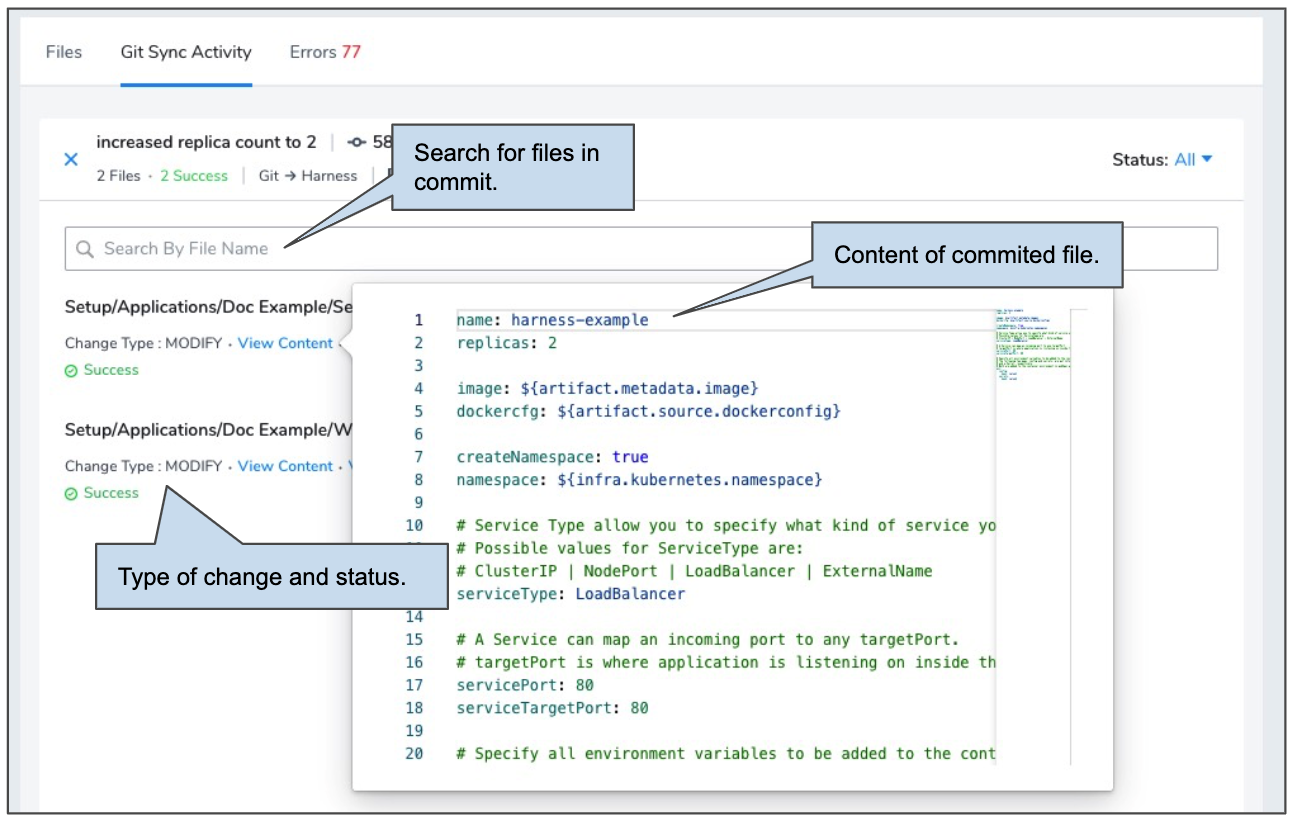Screen dimensions: 1297x823
Task: Click the 'replicas: 2' code line
Action: [506, 343]
